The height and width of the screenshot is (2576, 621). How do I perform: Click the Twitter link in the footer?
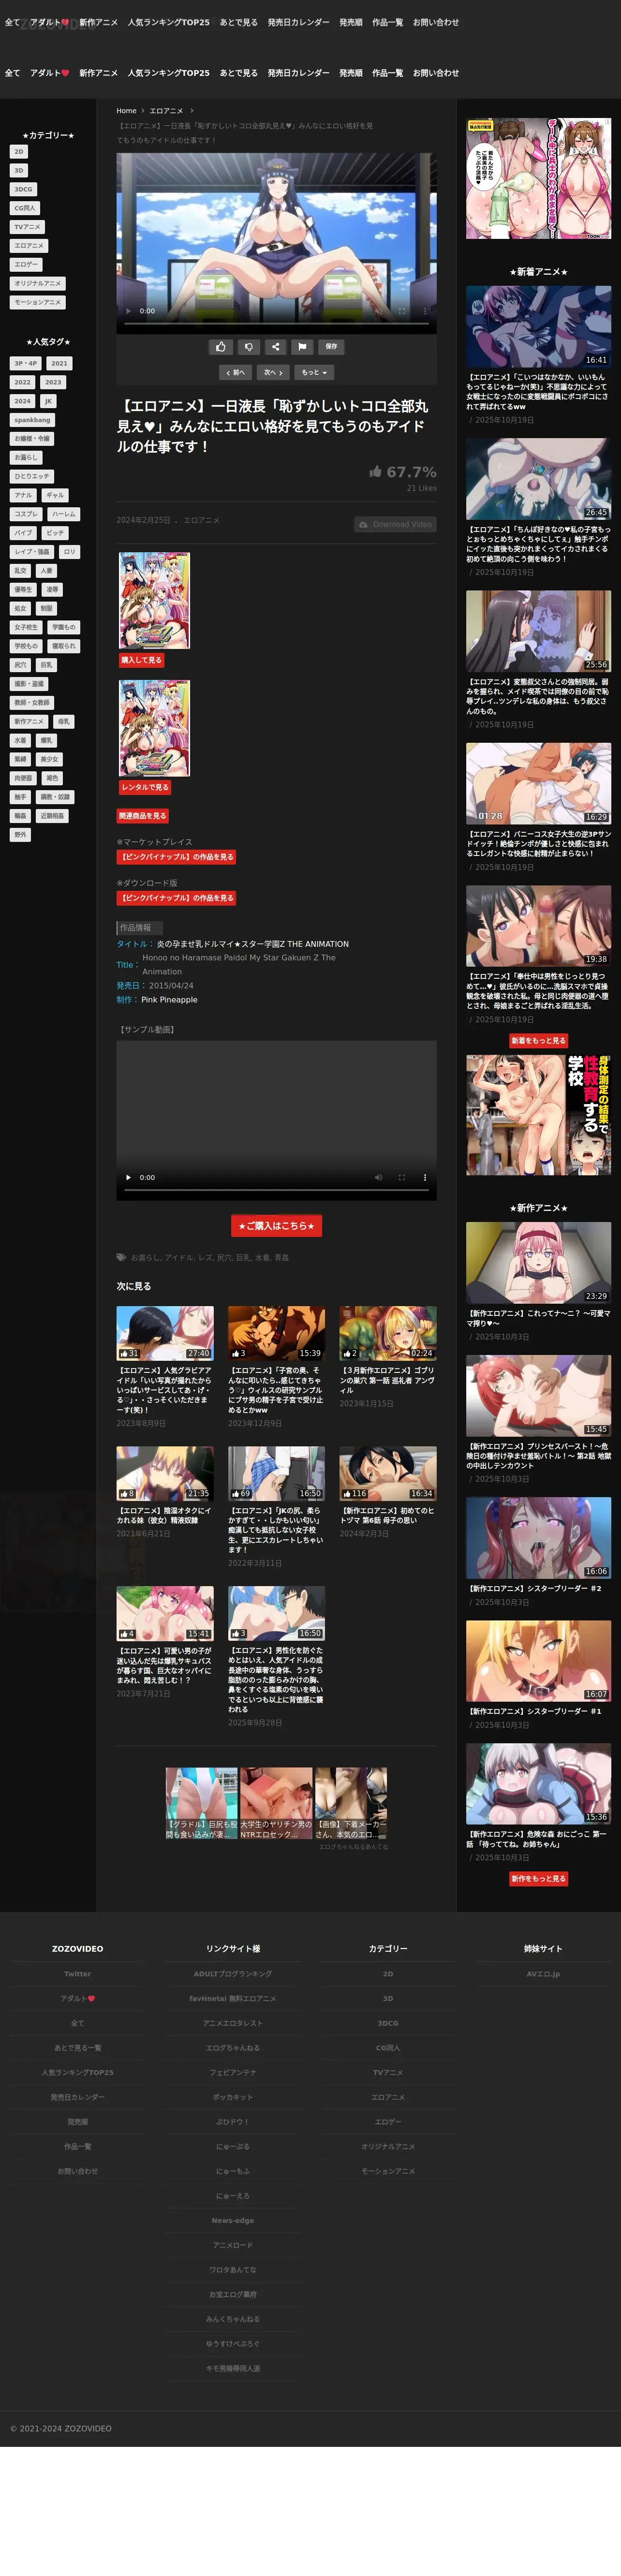(77, 1973)
